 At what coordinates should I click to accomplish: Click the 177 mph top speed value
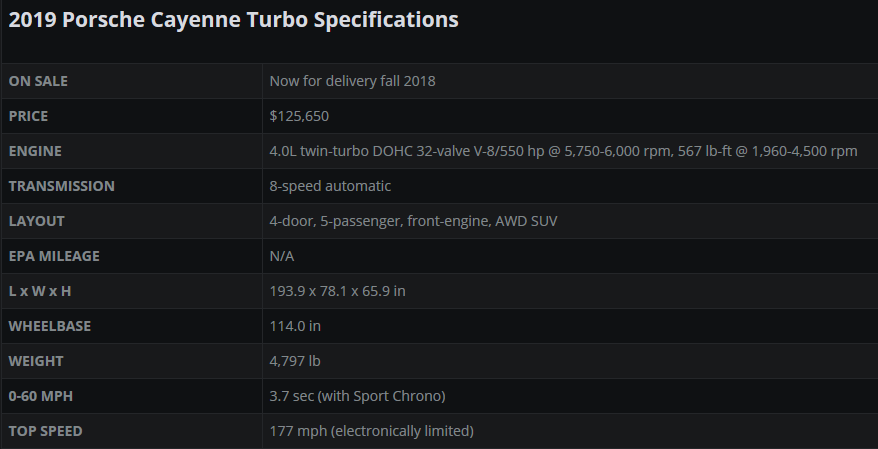point(371,431)
